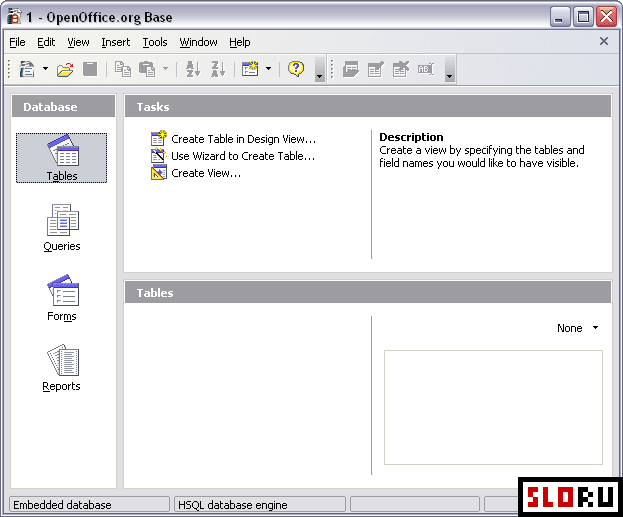Open the Window menu
623x517 pixels.
[x=198, y=42]
